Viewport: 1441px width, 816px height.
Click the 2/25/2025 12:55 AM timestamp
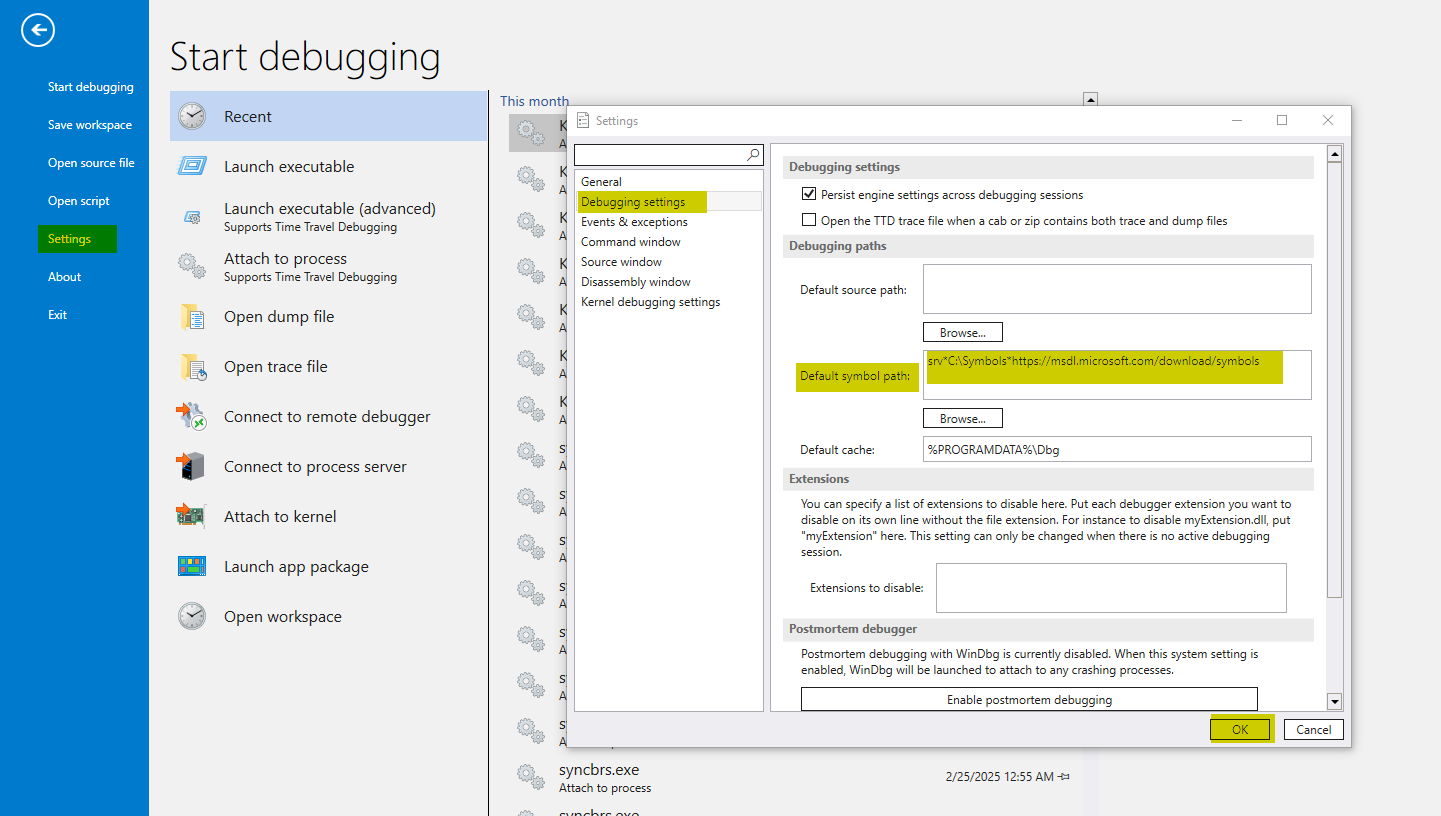pyautogui.click(x=999, y=776)
